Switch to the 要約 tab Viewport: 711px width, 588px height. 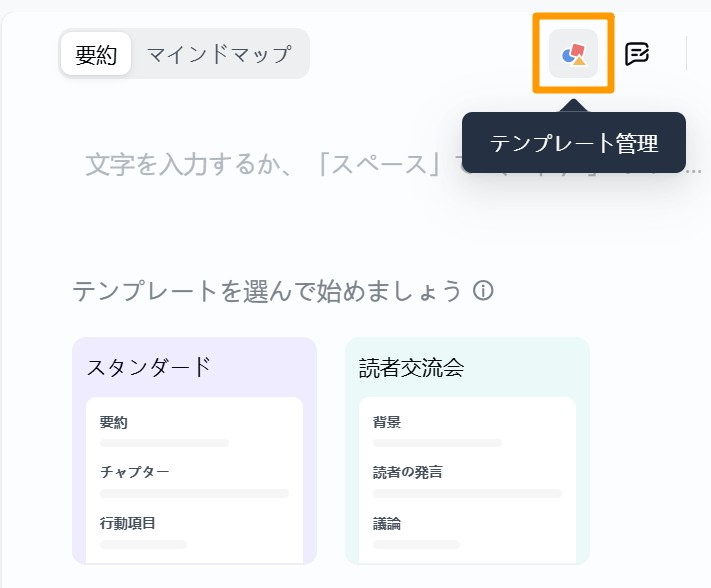pos(96,54)
